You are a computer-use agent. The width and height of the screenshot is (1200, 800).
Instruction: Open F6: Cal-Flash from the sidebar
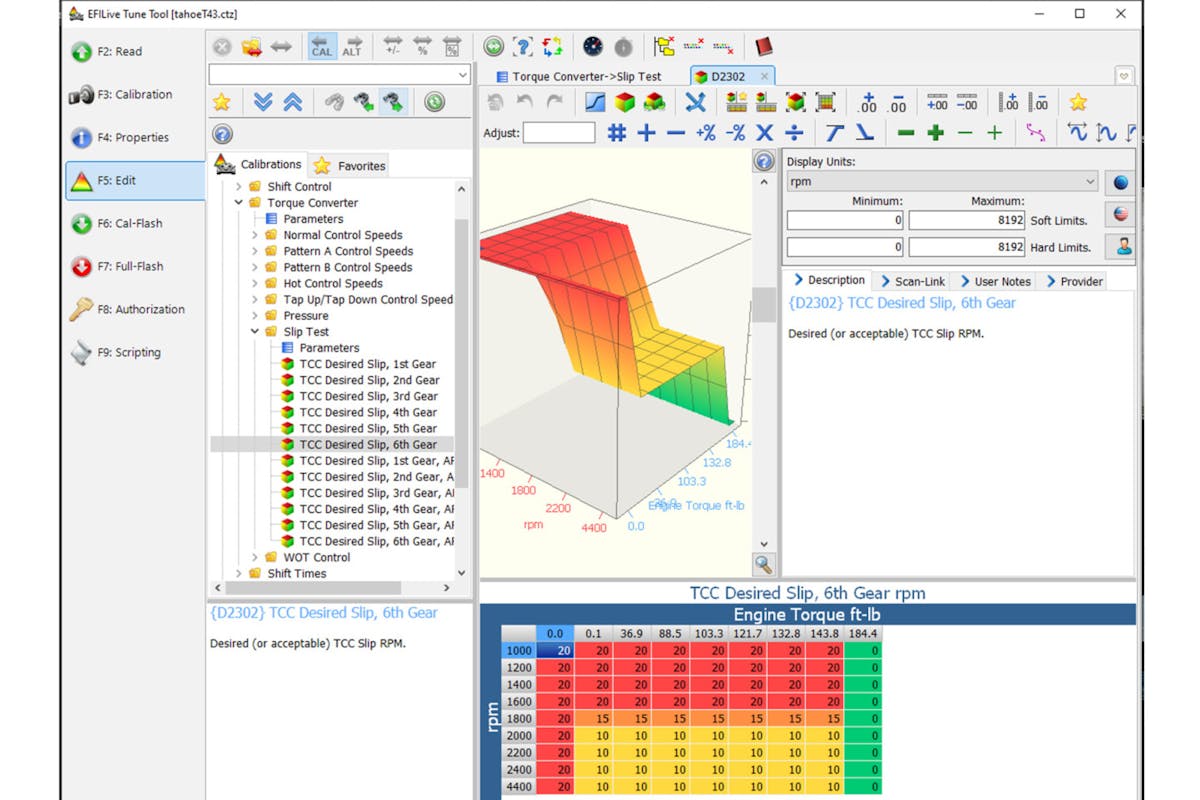tap(130, 224)
